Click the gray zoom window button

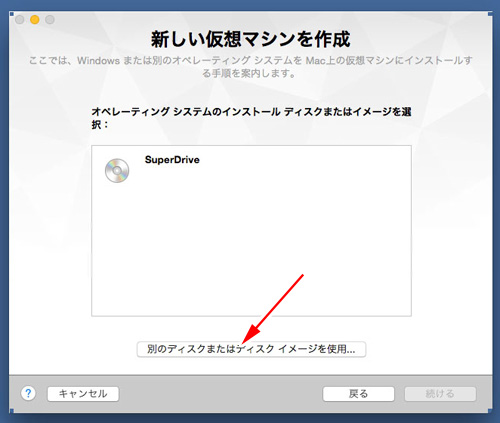point(50,20)
